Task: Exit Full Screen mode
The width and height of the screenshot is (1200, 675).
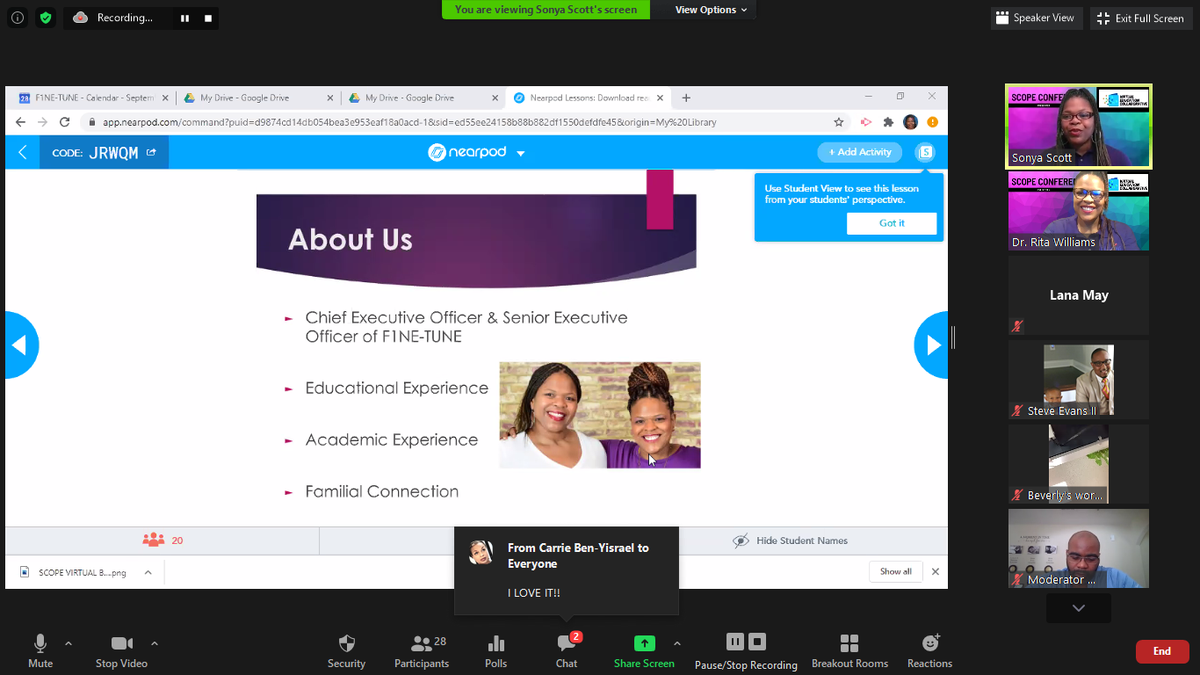Action: click(1141, 18)
